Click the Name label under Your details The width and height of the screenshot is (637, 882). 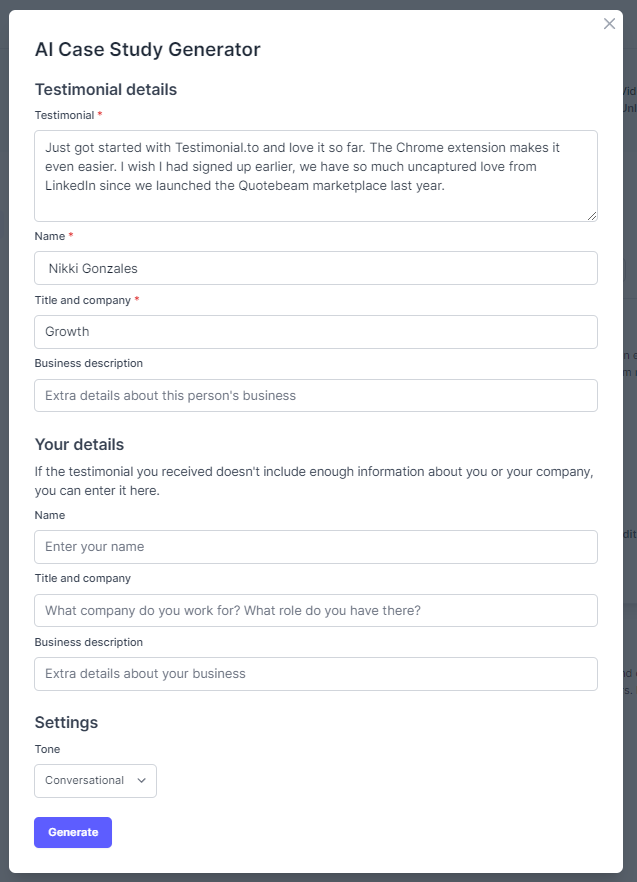(50, 515)
